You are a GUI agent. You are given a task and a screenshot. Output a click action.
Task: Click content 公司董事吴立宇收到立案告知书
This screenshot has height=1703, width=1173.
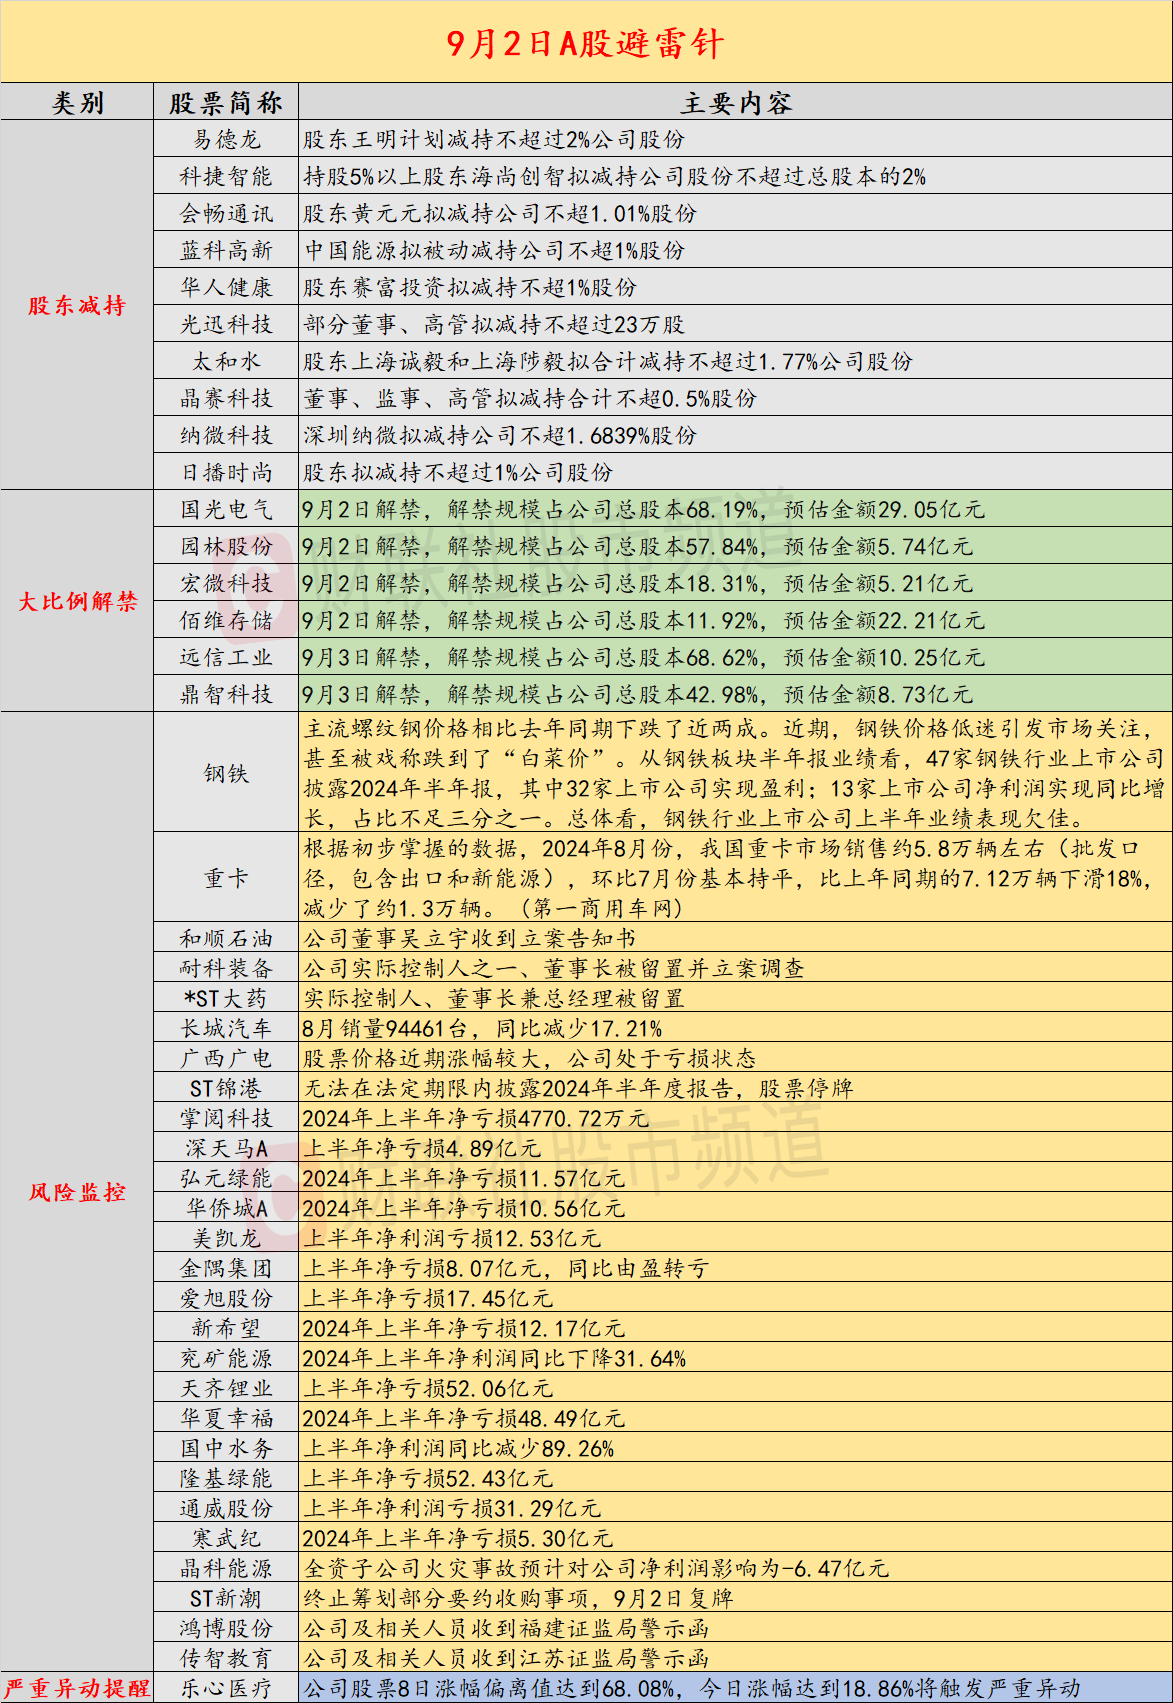pyautogui.click(x=470, y=939)
